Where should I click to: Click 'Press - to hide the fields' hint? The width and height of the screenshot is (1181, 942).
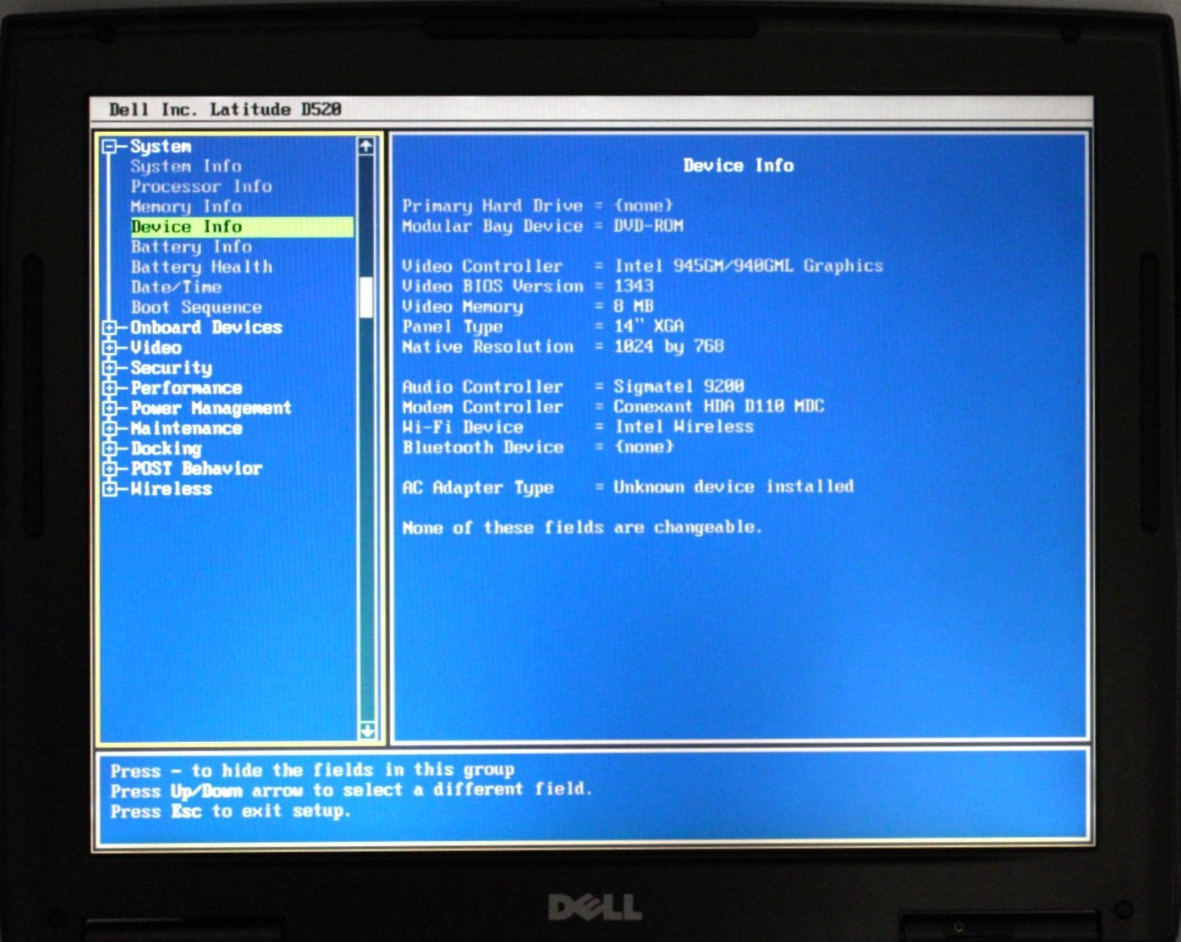coord(313,770)
